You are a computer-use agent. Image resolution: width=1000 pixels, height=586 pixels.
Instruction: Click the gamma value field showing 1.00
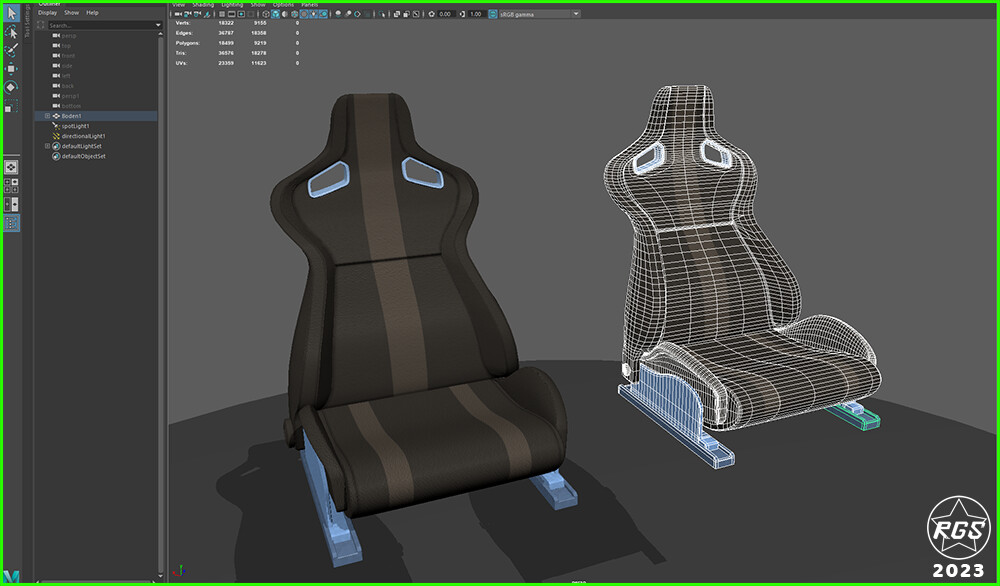(x=476, y=14)
